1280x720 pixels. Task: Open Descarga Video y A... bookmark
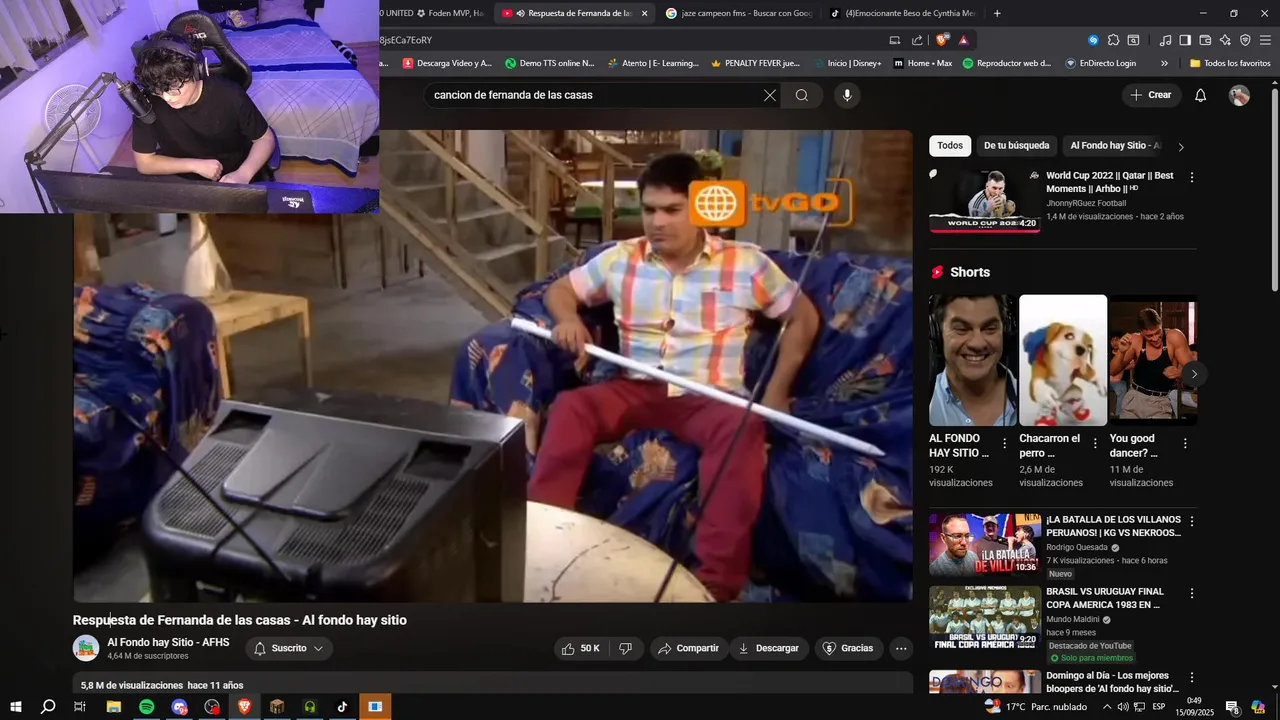tap(447, 63)
